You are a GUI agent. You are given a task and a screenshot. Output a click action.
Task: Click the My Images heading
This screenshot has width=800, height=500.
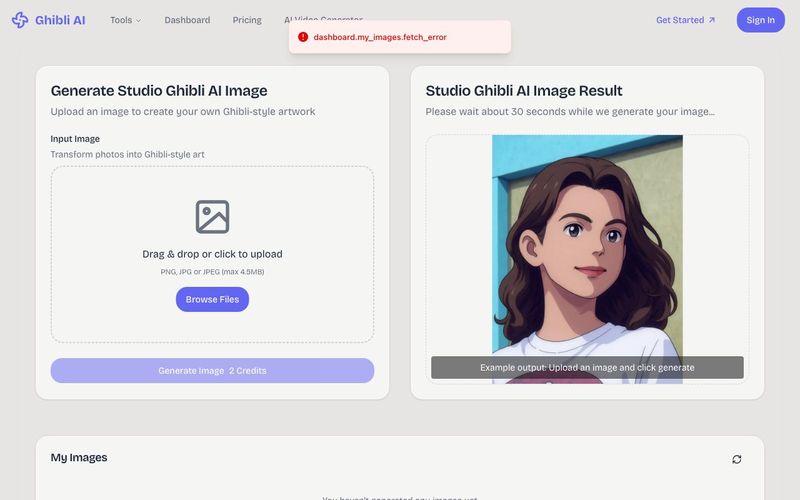(79, 458)
